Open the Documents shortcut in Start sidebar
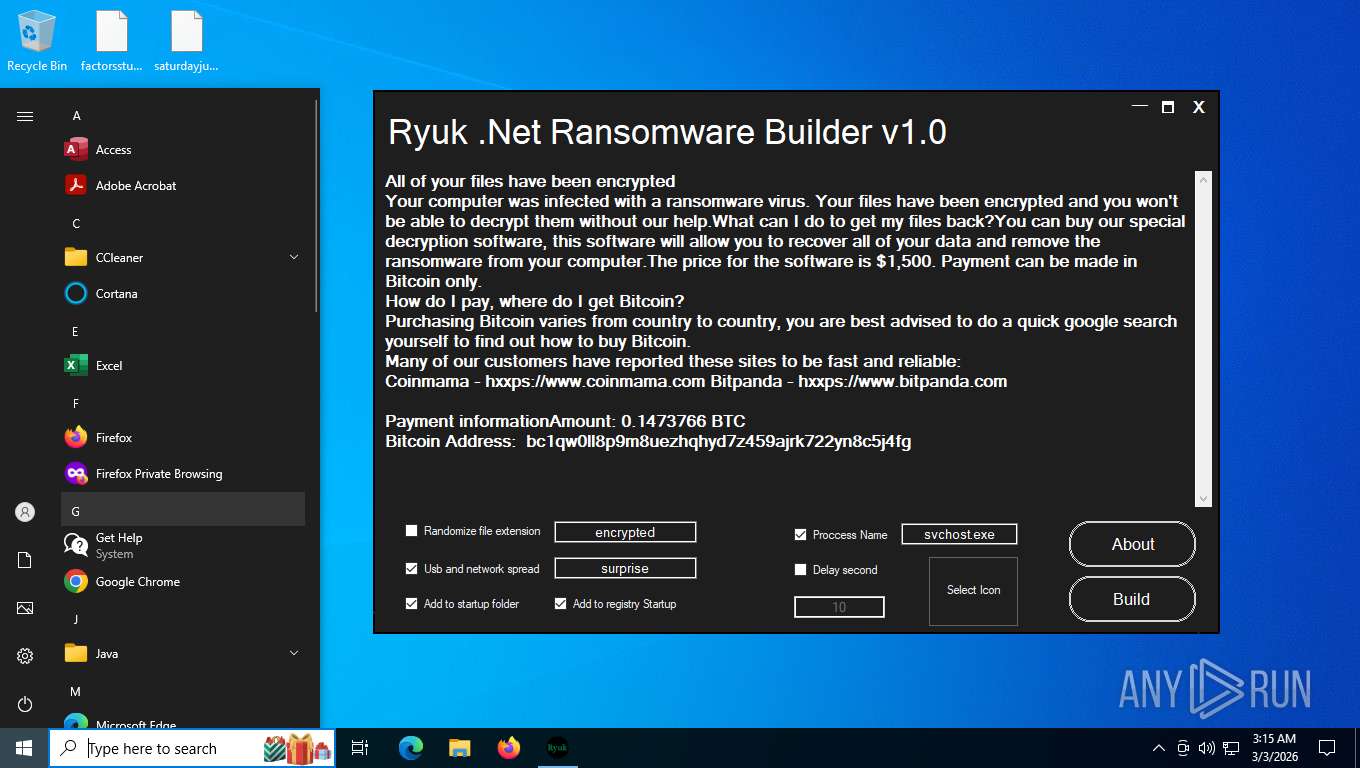The width and height of the screenshot is (1360, 768). 25,560
